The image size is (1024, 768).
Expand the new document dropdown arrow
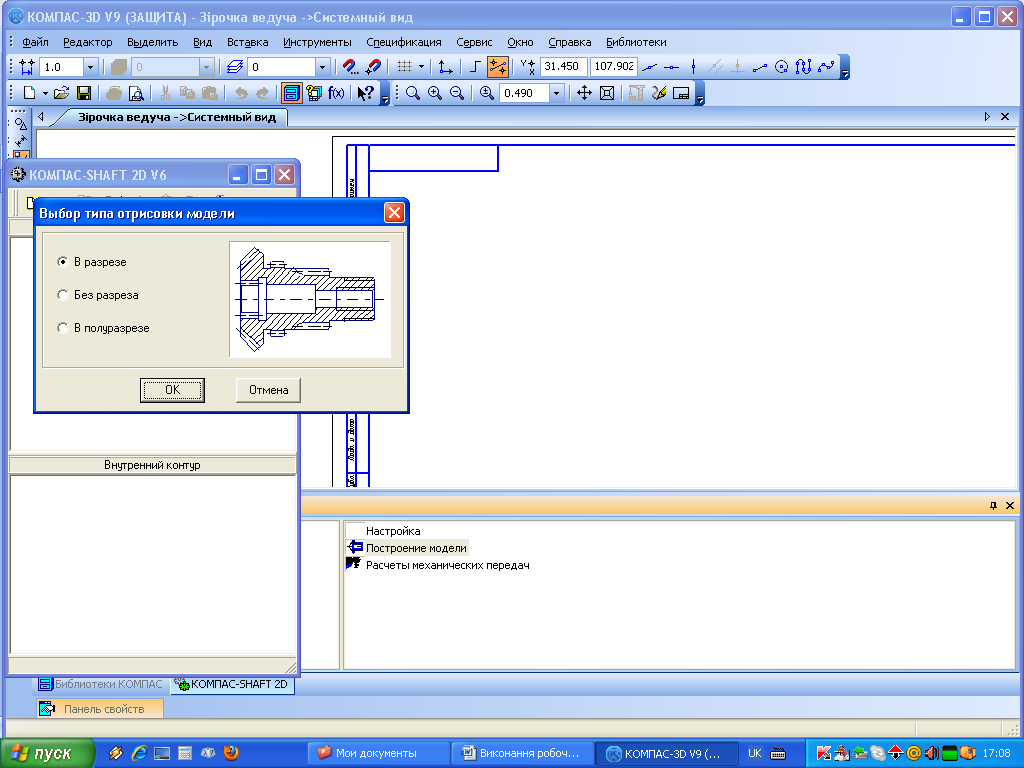point(44,93)
